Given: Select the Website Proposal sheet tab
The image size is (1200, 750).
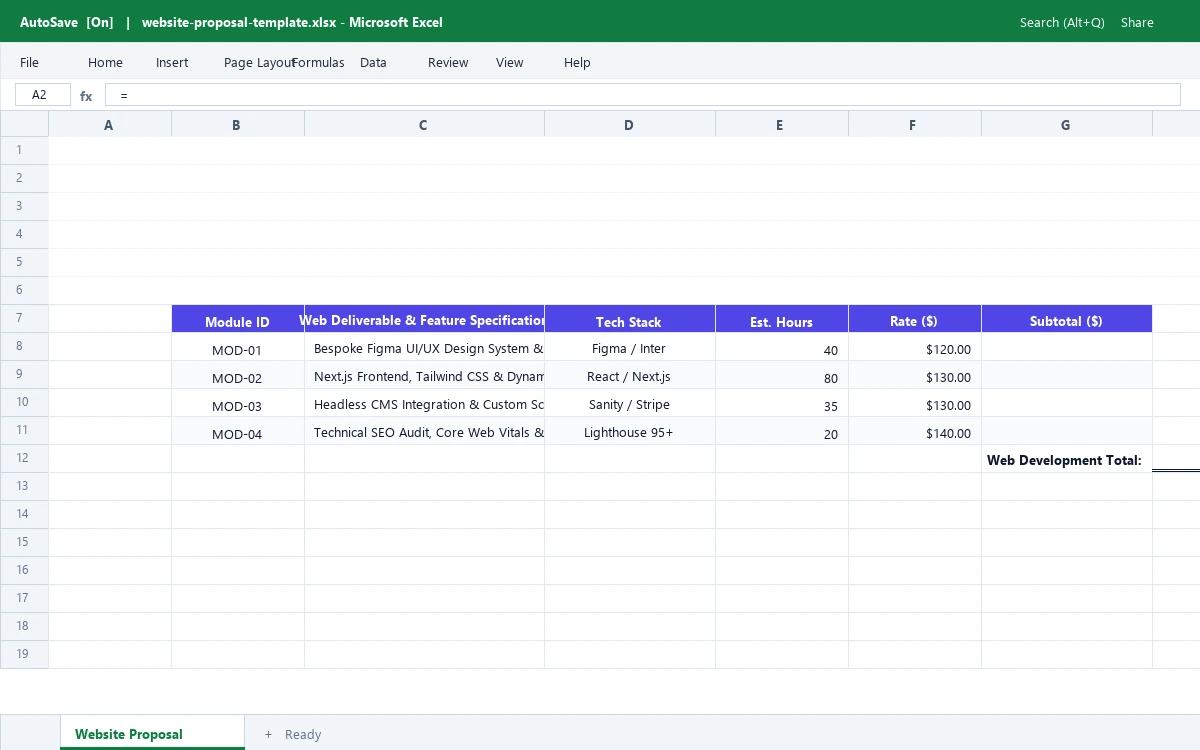Looking at the screenshot, I should click(152, 733).
